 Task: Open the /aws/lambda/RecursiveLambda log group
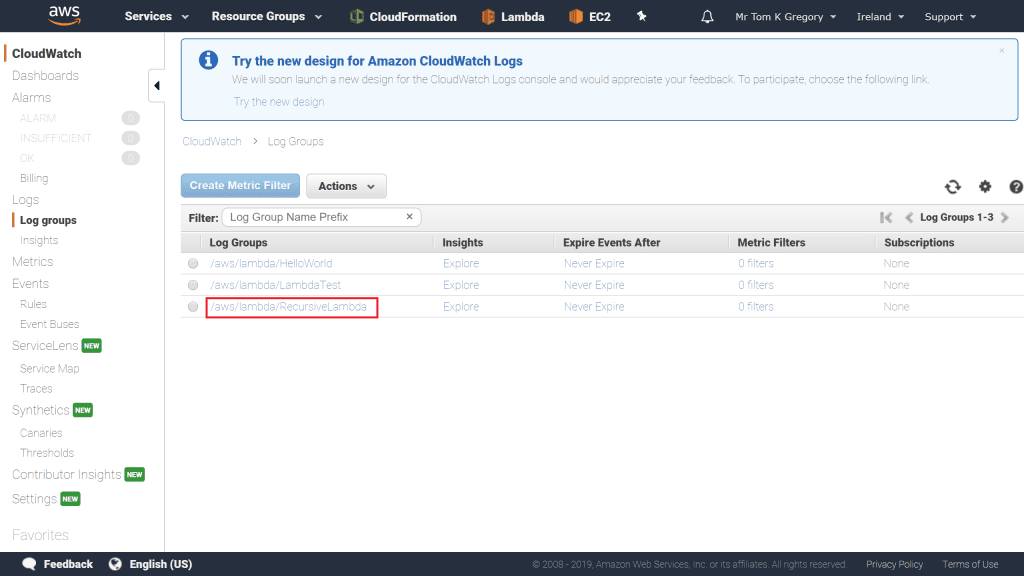pyautogui.click(x=288, y=307)
